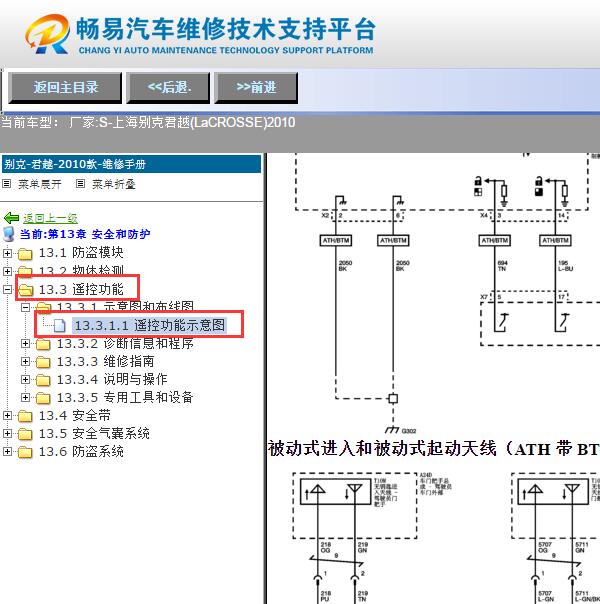The image size is (600, 604).
Task: Go back with the <<后退 button
Action: coord(168,87)
